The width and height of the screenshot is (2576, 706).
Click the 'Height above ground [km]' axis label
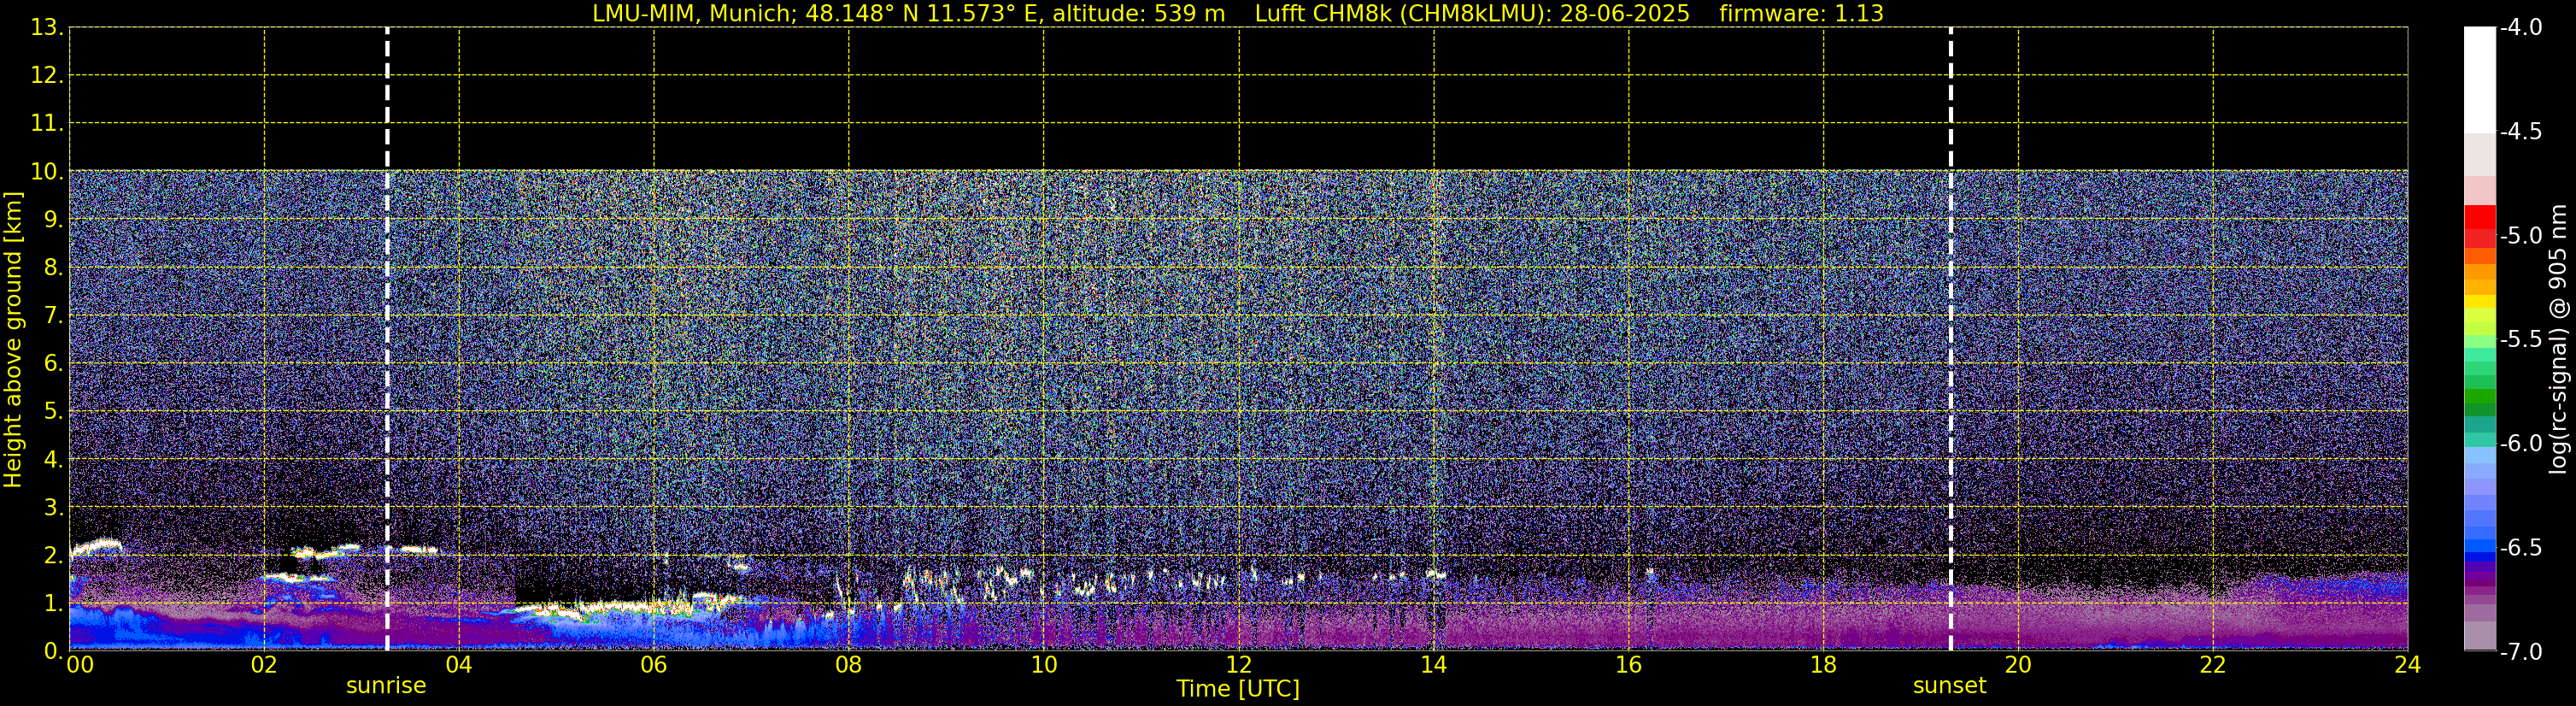pyautogui.click(x=13, y=340)
